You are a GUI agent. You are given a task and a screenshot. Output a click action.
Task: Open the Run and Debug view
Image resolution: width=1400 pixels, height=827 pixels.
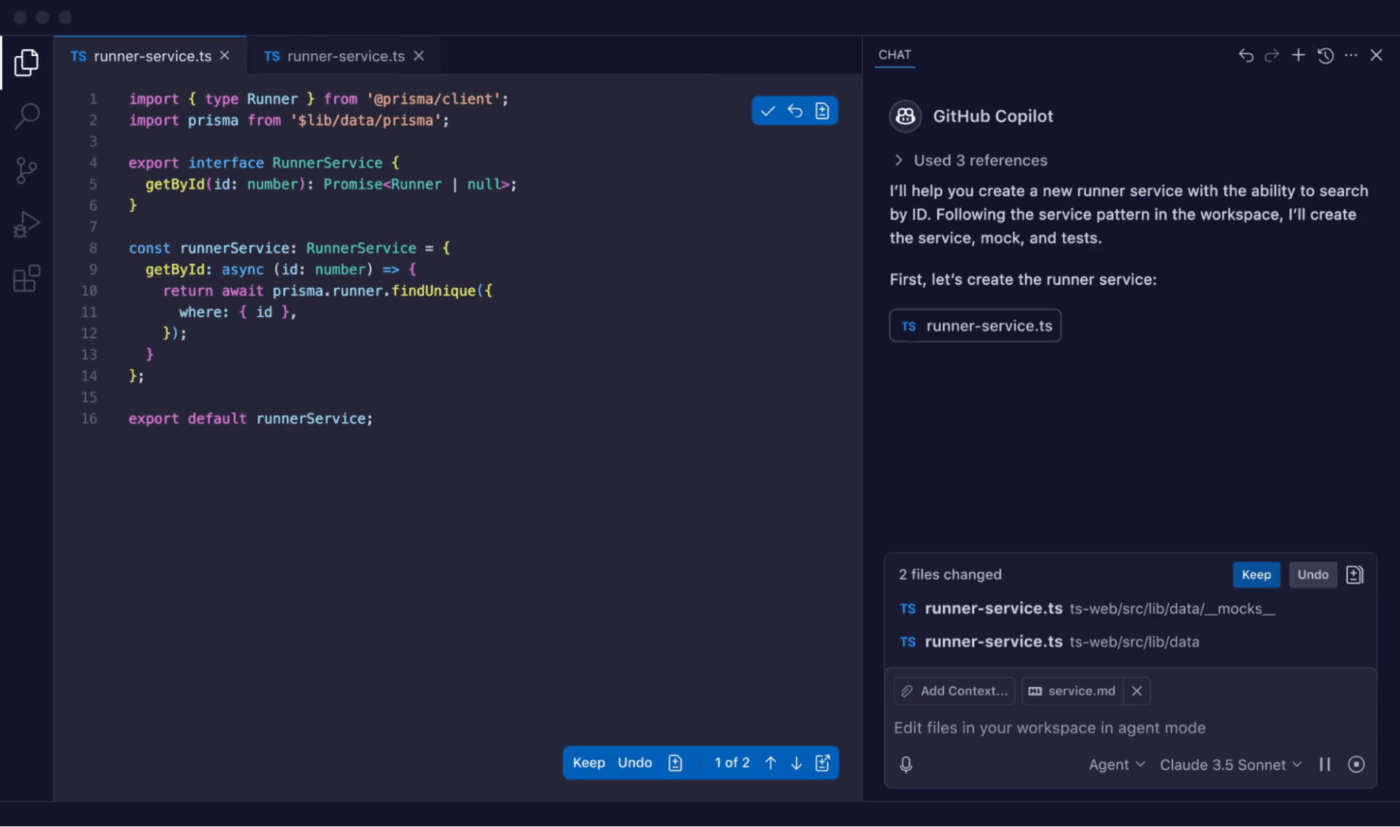(x=26, y=224)
